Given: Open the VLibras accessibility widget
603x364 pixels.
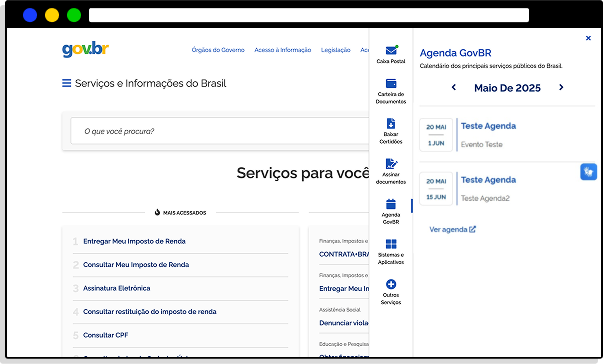Looking at the screenshot, I should pos(588,172).
